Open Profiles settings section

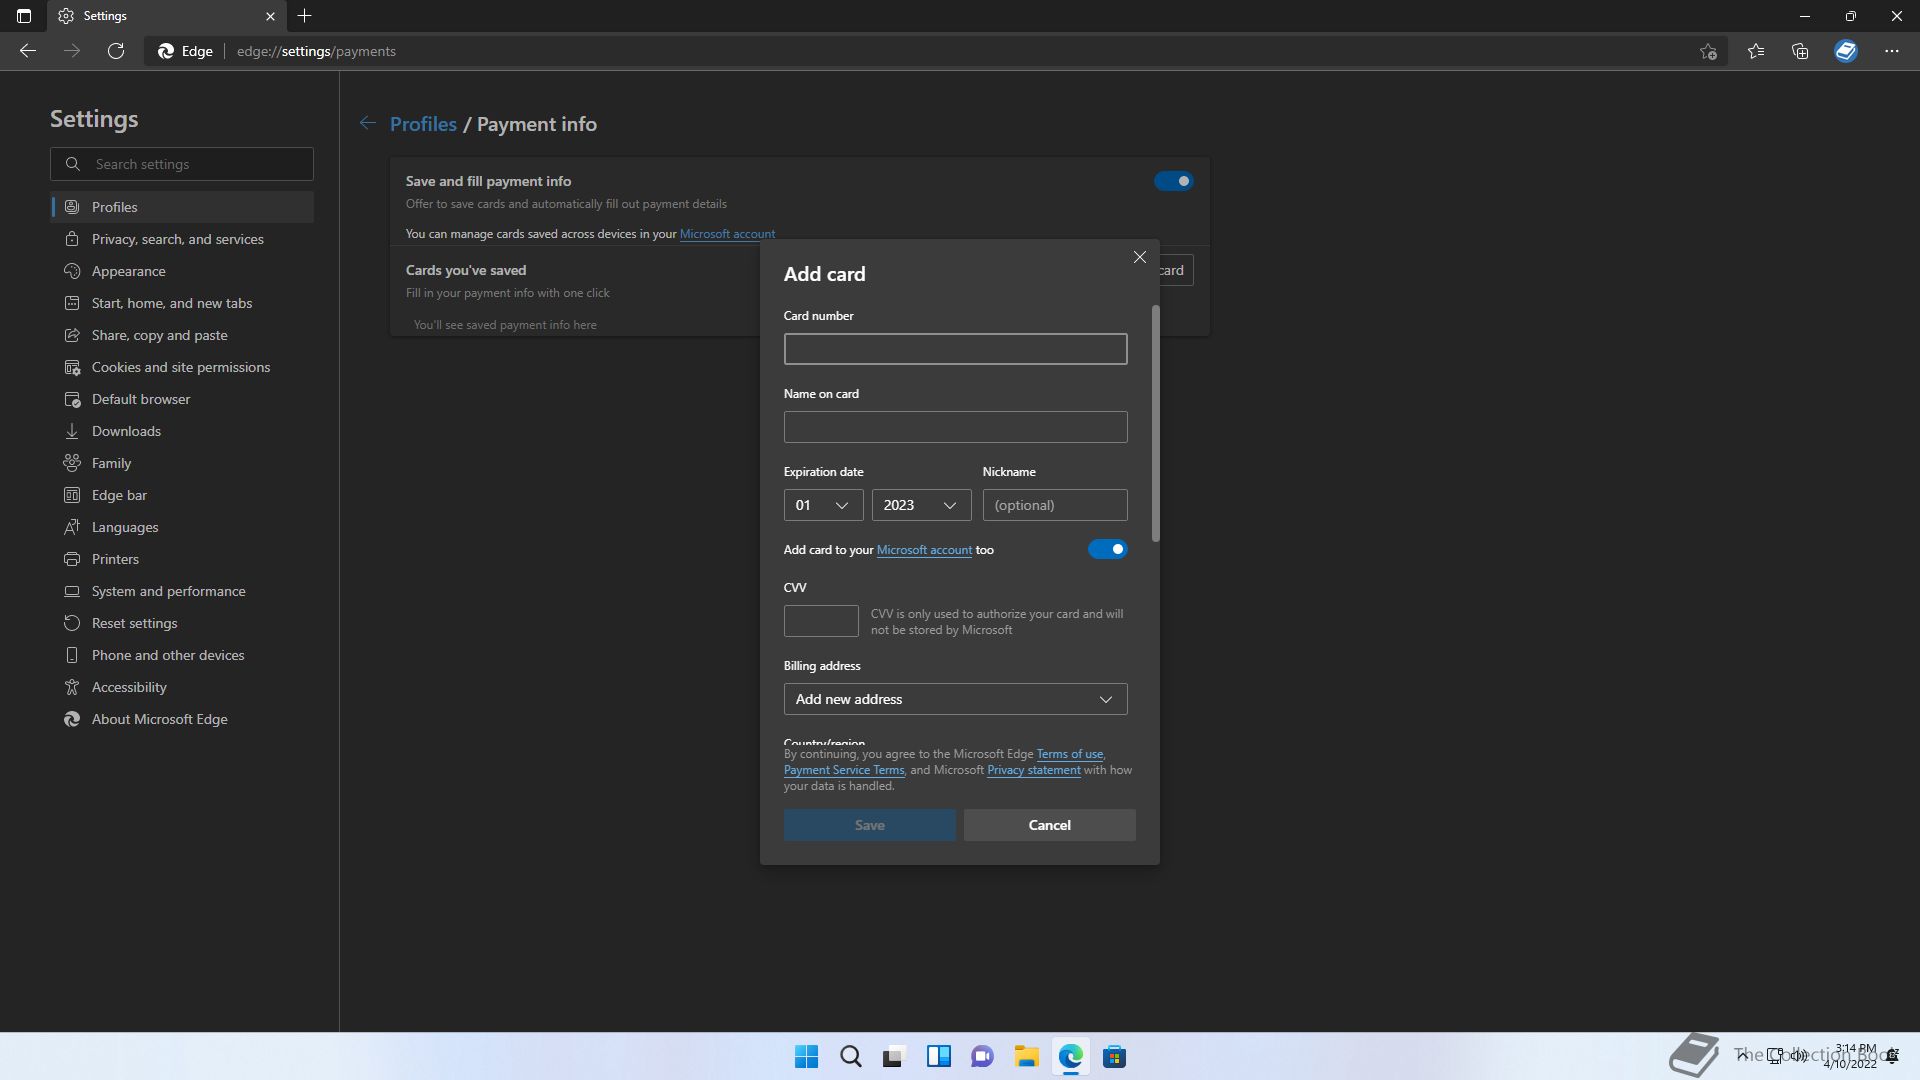pyautogui.click(x=182, y=207)
